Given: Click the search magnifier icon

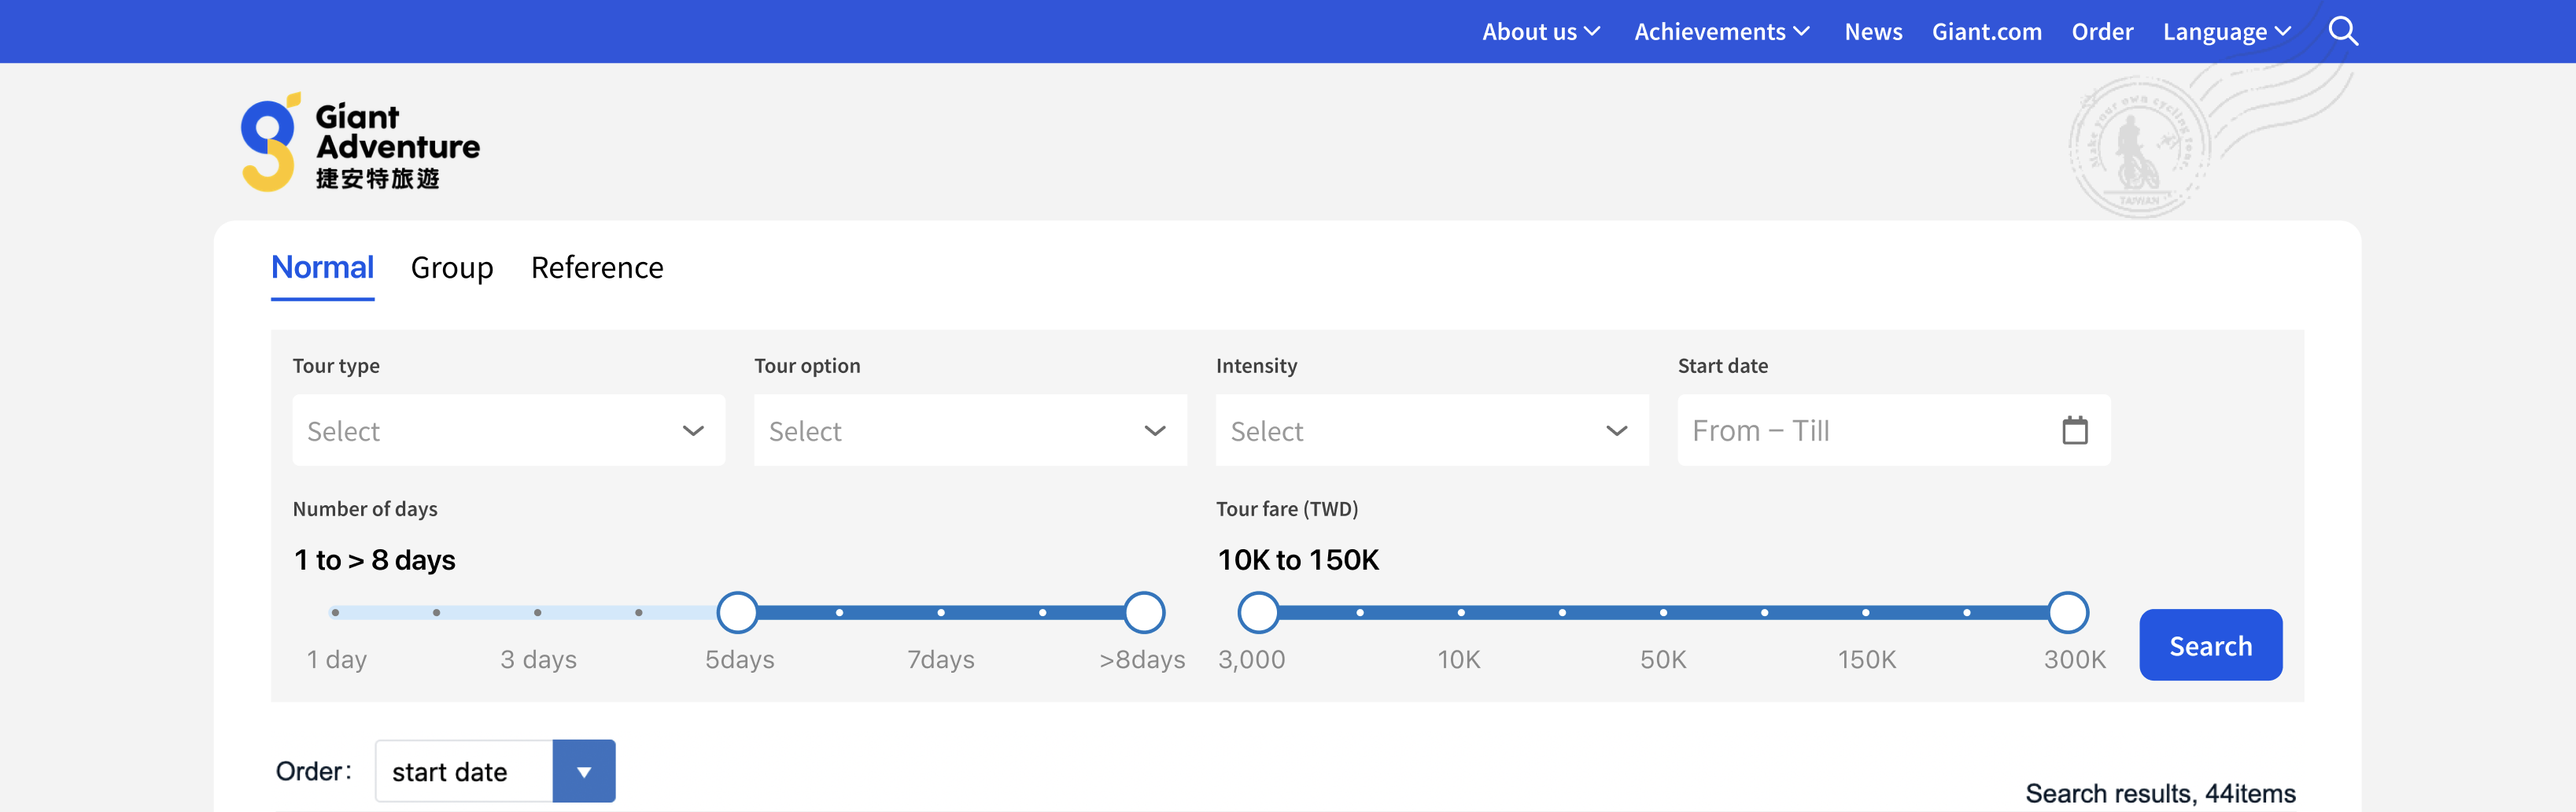Looking at the screenshot, I should (x=2342, y=32).
